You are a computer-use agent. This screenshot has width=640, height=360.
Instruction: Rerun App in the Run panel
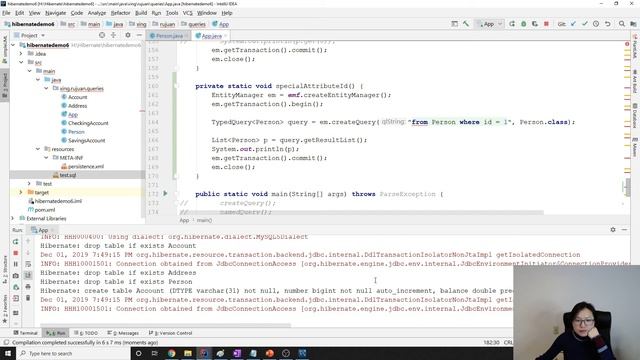click(16, 242)
